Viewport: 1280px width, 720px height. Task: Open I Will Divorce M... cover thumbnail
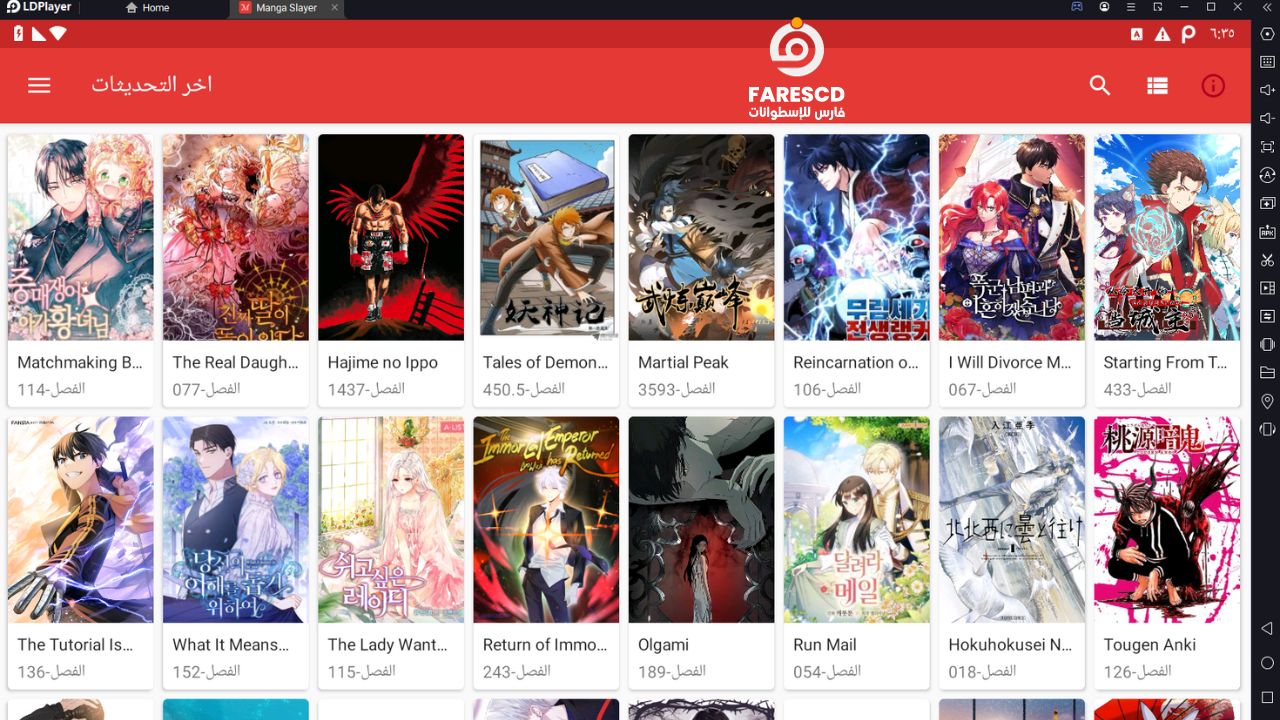1012,237
